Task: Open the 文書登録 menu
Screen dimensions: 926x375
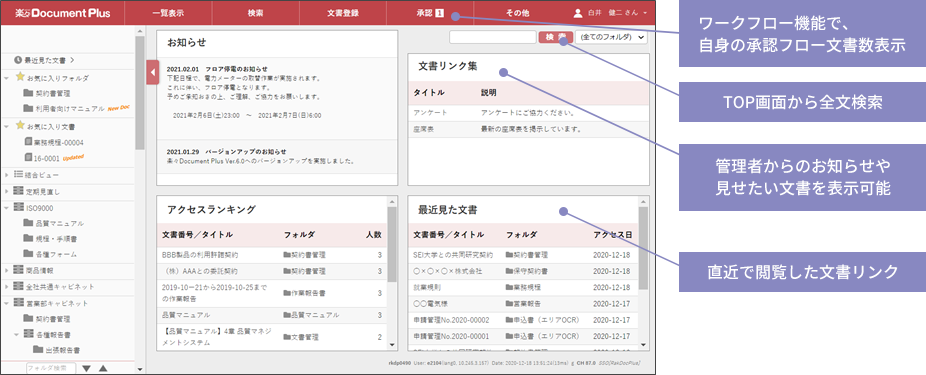Action: [343, 13]
